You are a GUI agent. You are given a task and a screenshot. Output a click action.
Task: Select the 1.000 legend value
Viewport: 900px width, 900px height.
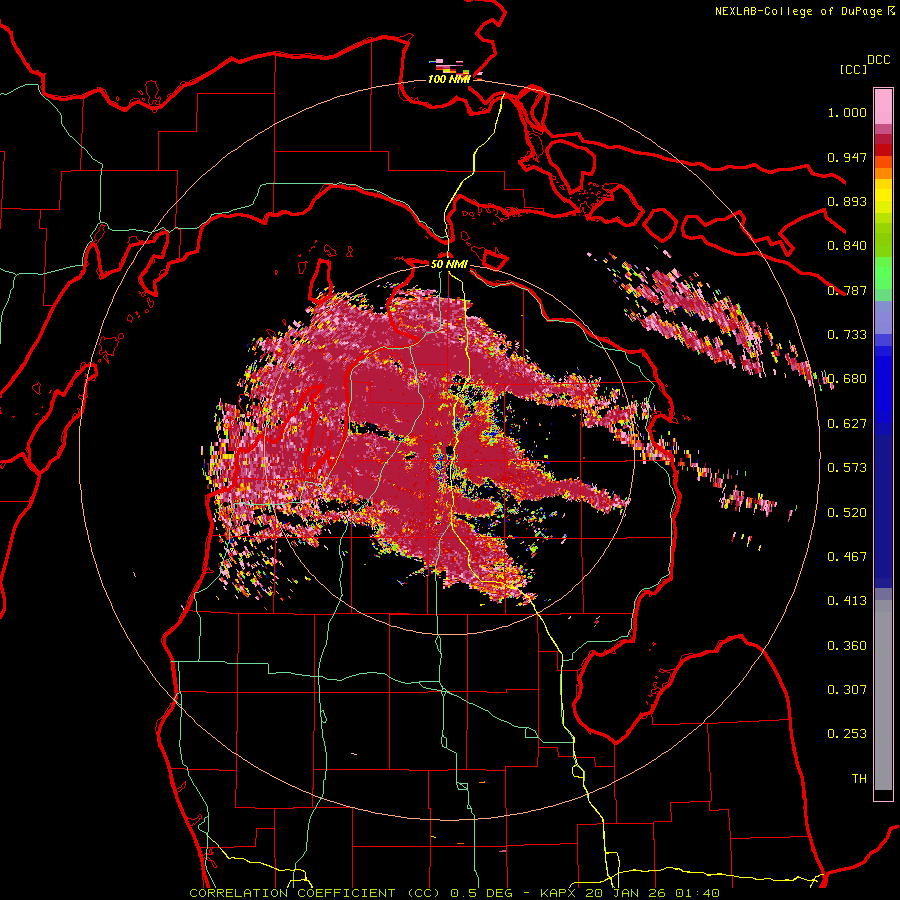tap(847, 112)
